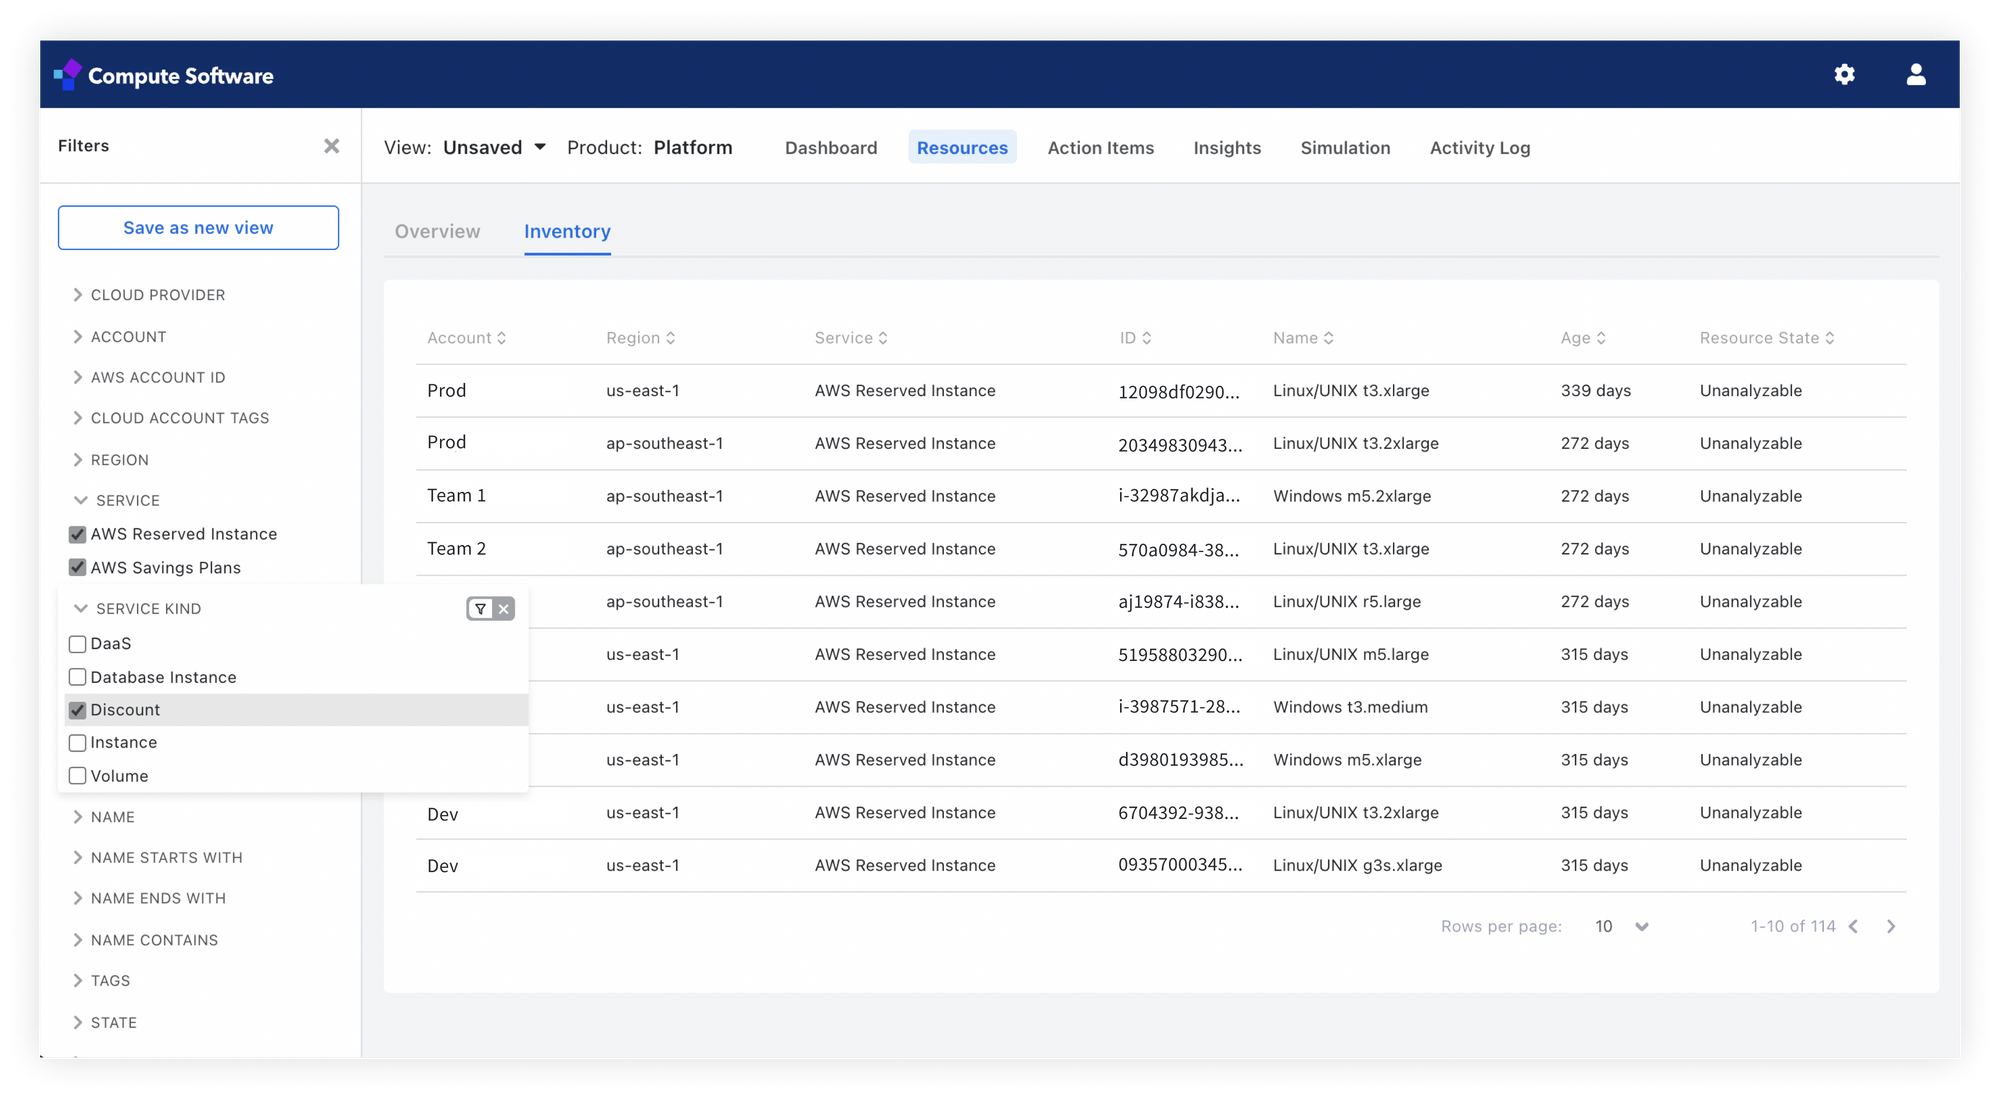Switch to the Overview tab
Screen dimensions: 2000x1098
437,232
